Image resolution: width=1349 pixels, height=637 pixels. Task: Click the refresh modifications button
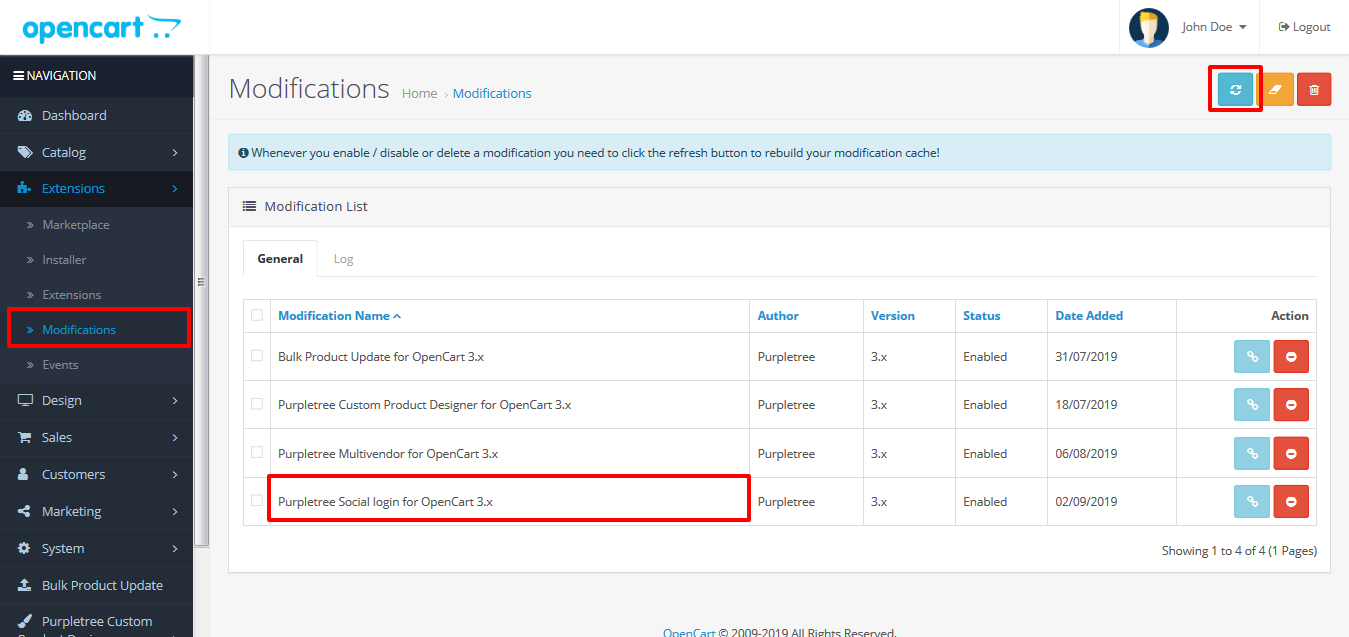[x=1235, y=89]
